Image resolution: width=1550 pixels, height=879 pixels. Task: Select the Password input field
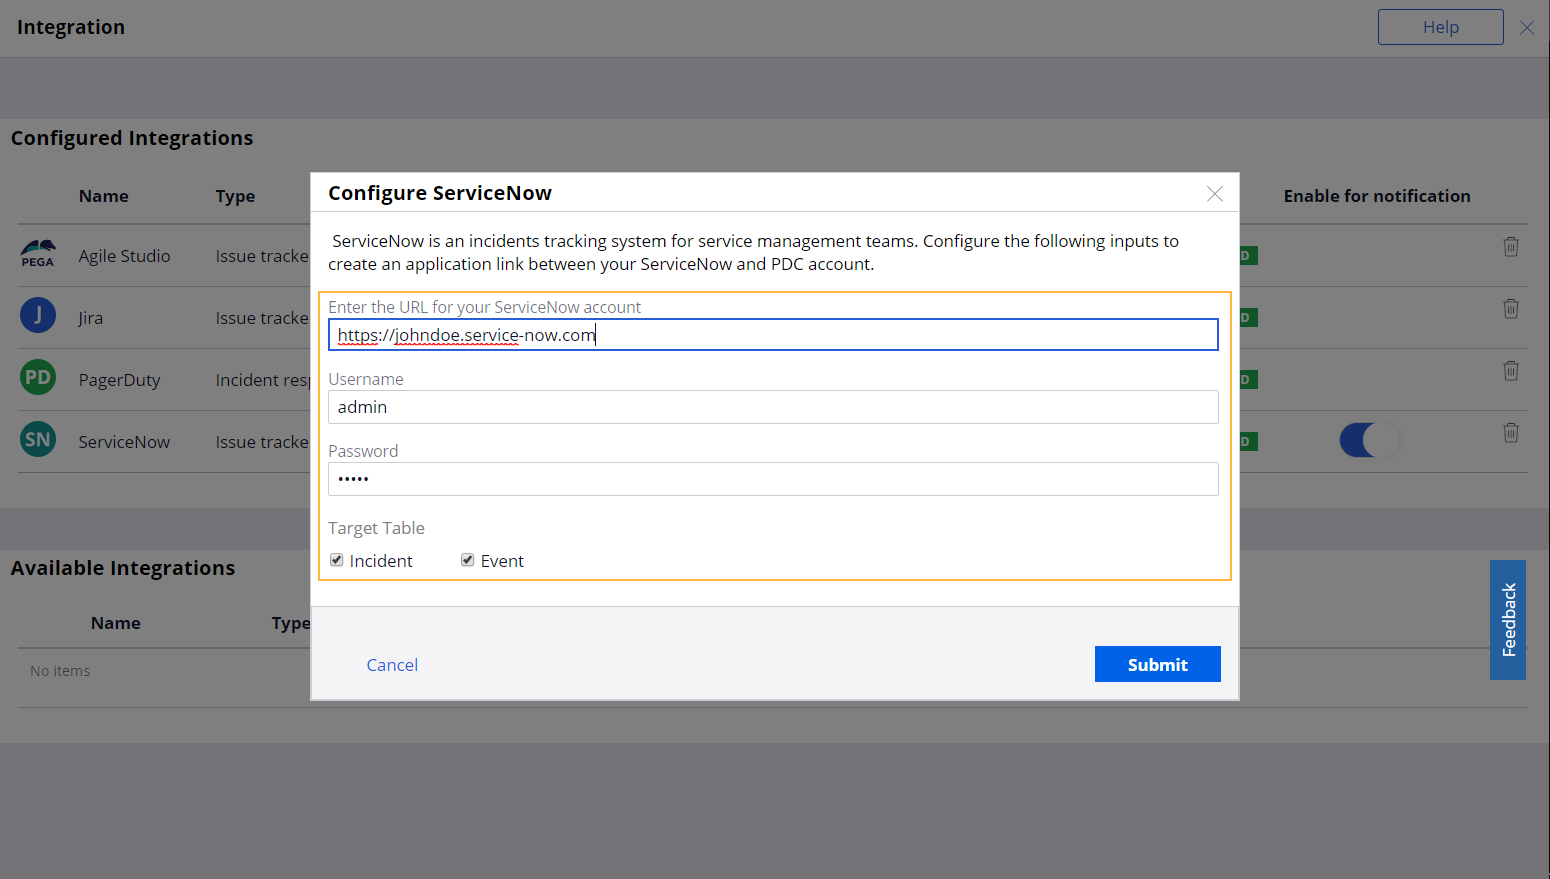coord(773,479)
